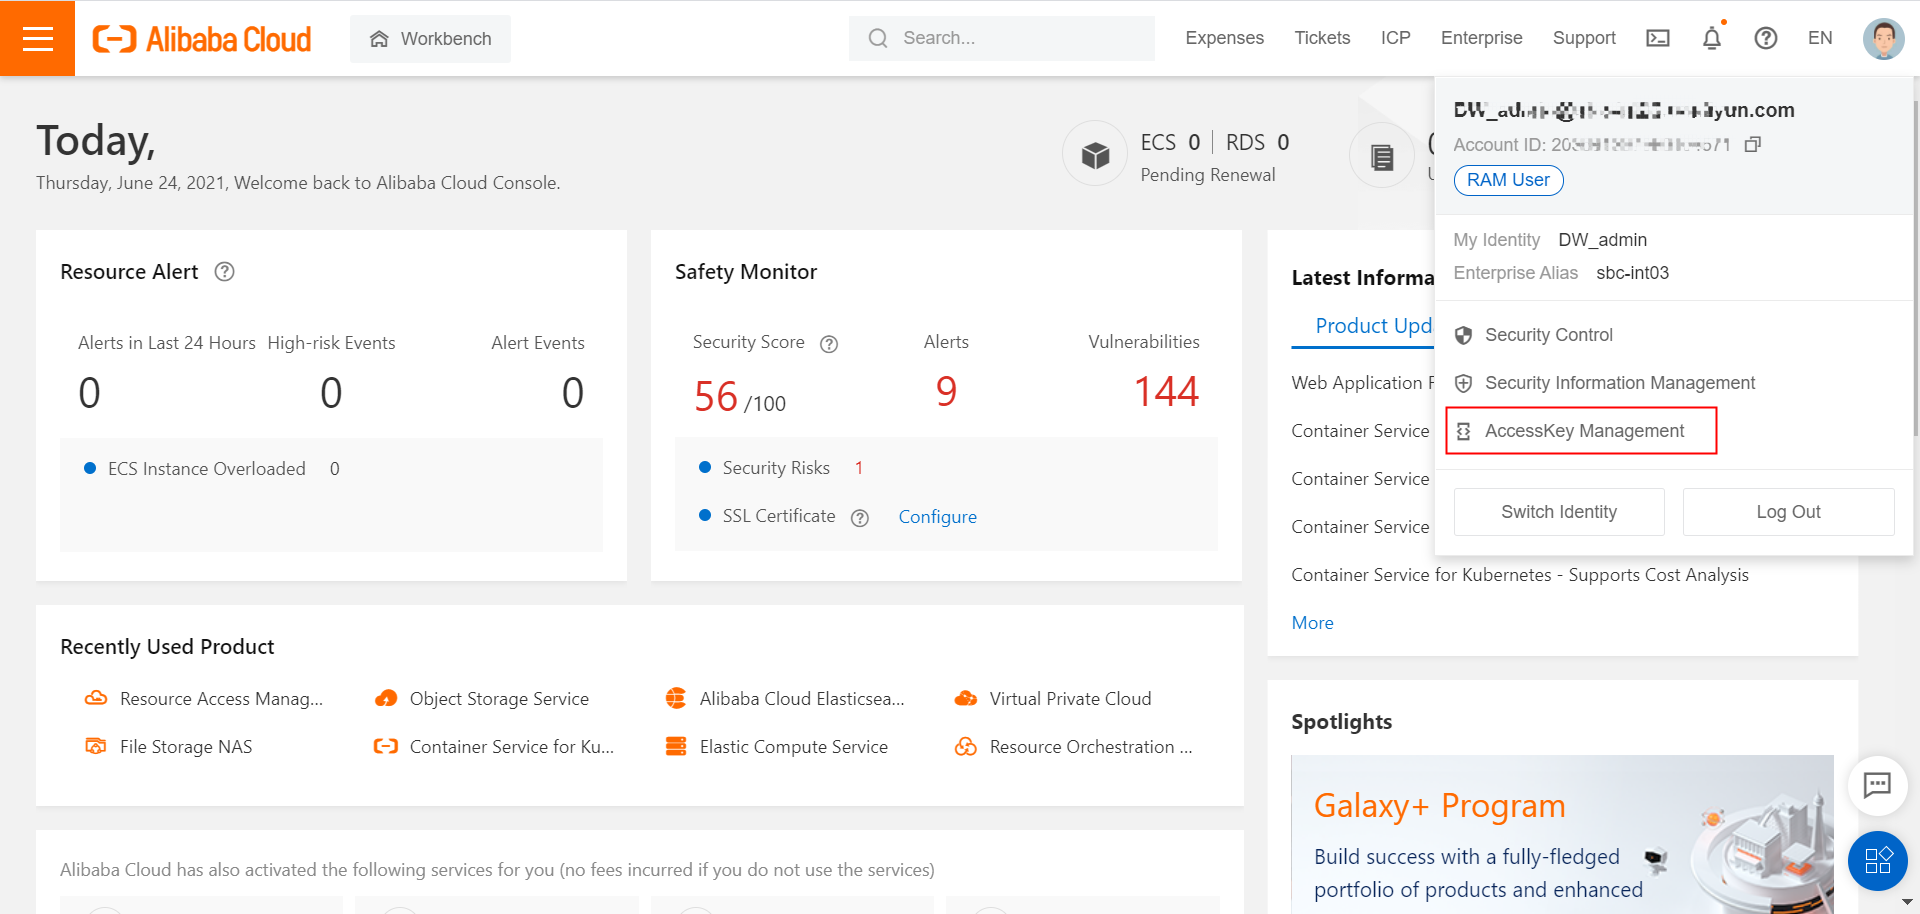Open Container Service for Kubernetes Cost Analysis news

1520,575
